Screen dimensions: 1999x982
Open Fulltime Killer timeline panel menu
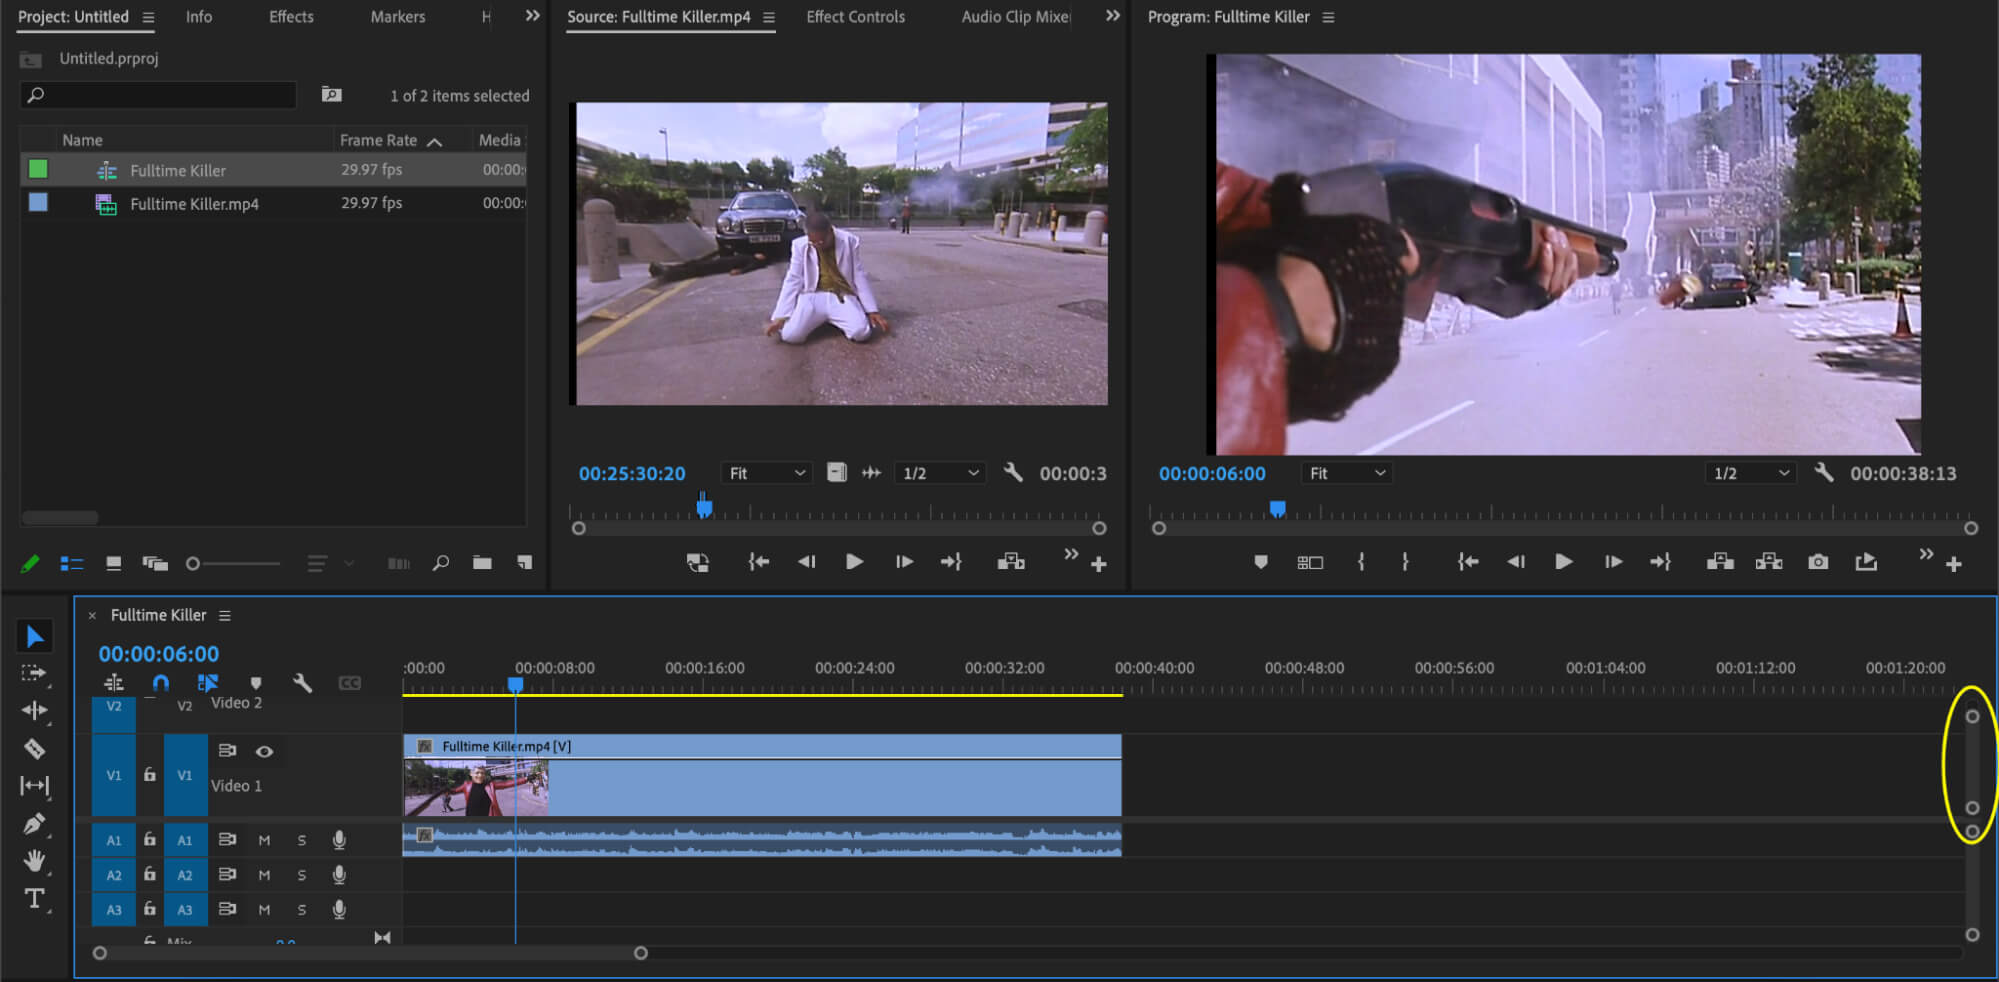(225, 615)
